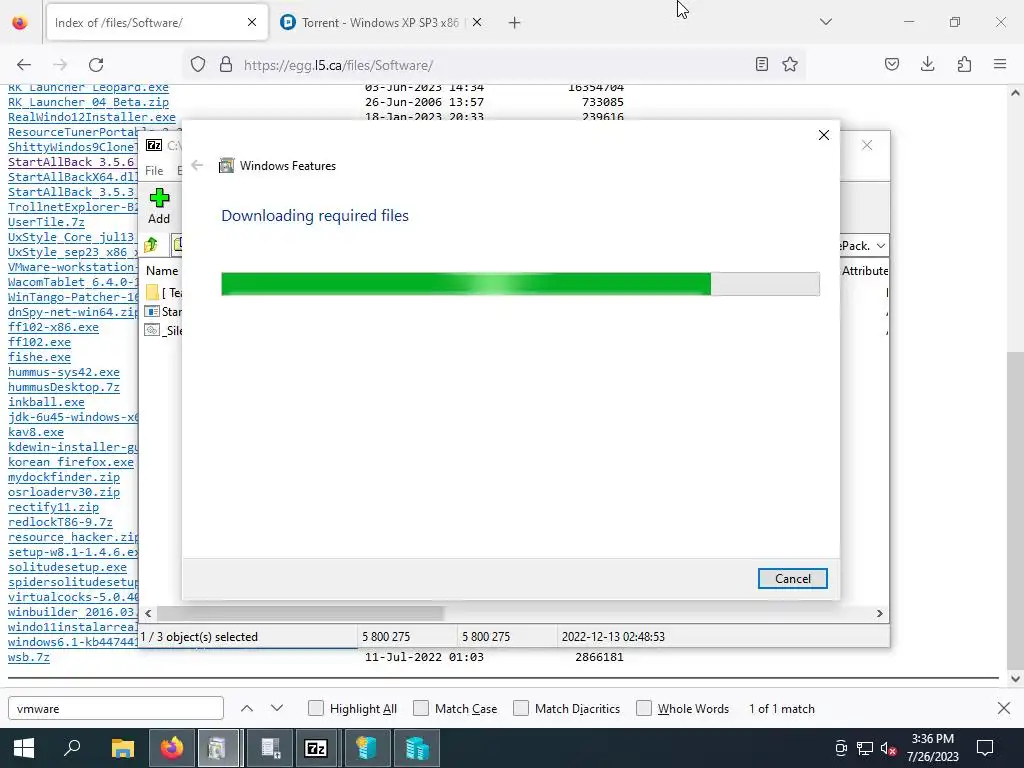
Task: Click the Firefox back arrow
Action: [x=24, y=65]
